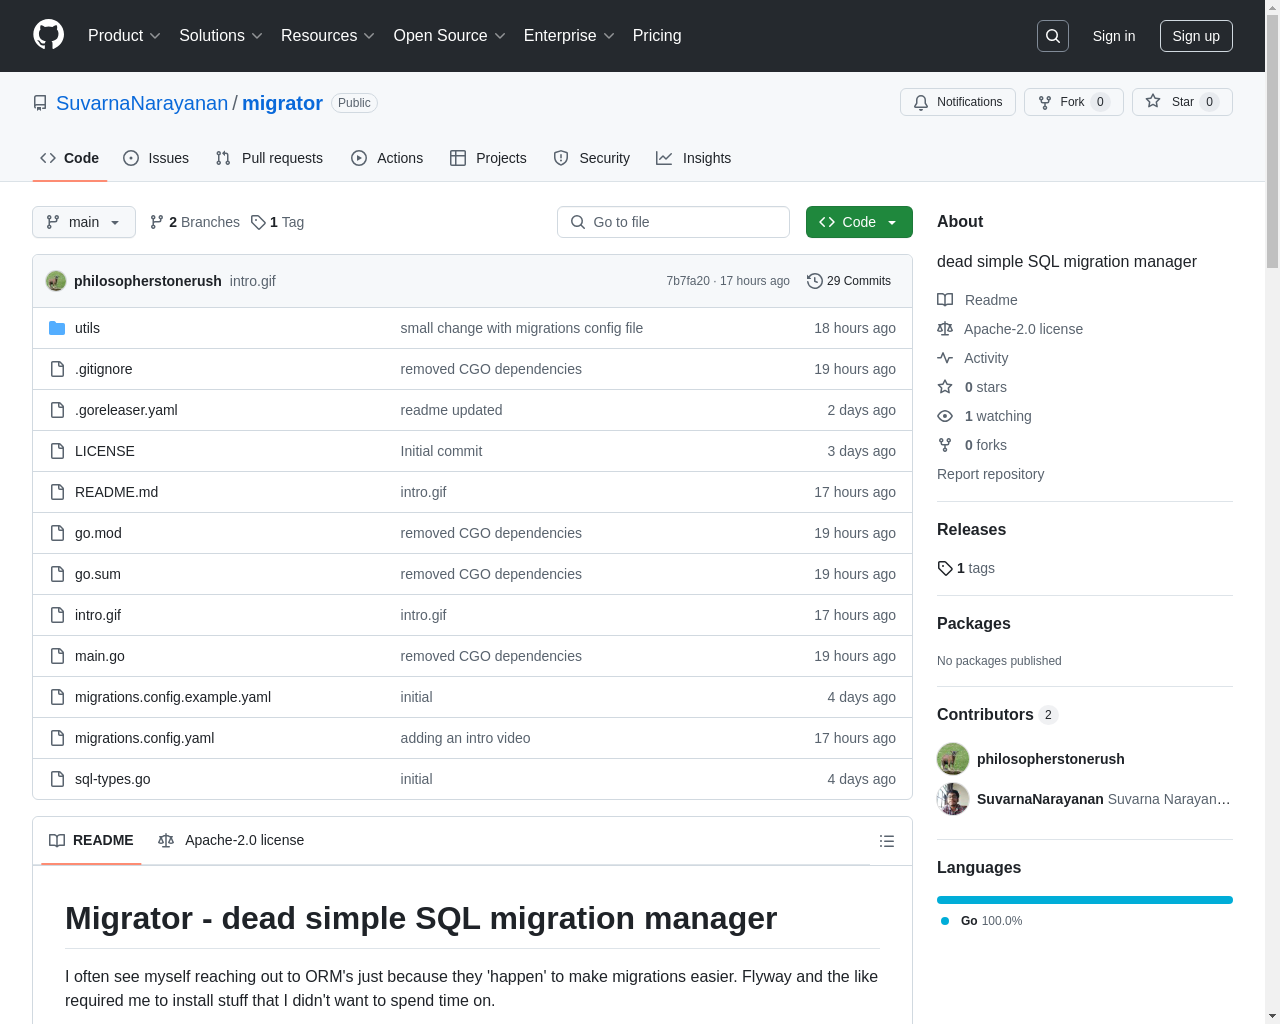Click the star icon beside 0 stars
This screenshot has width=1280, height=1024.
[945, 387]
